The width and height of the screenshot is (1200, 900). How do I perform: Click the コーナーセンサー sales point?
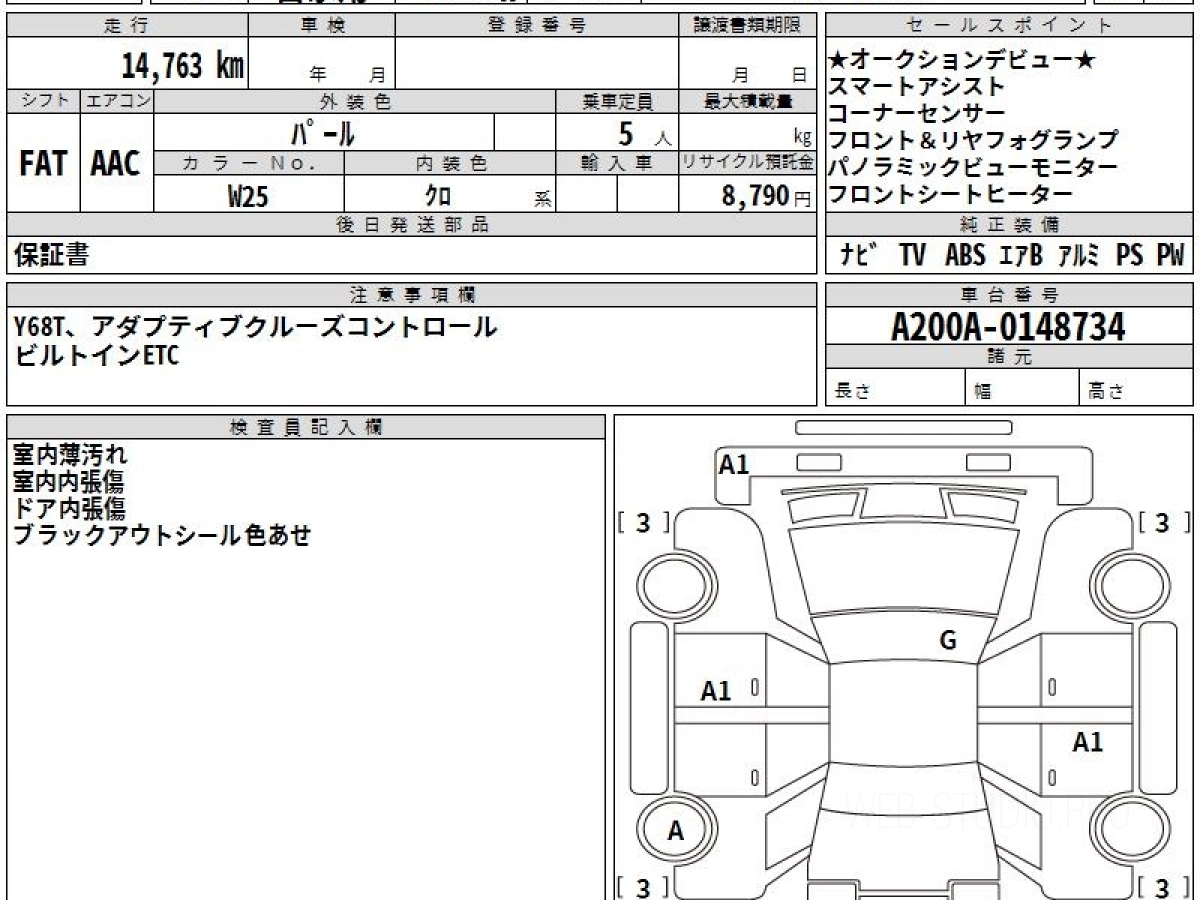click(x=916, y=114)
